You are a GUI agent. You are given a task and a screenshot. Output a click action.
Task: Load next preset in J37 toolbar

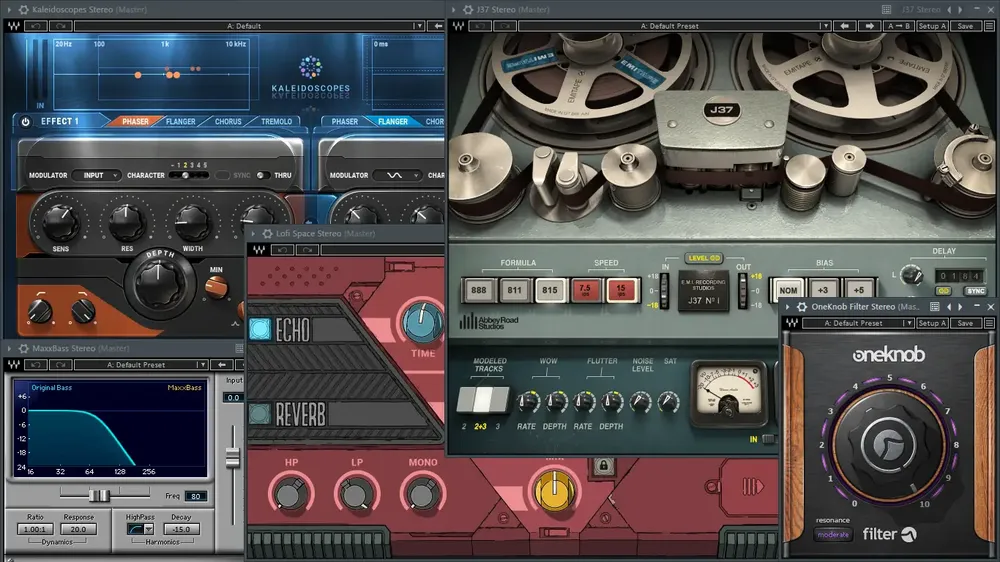pyautogui.click(x=869, y=26)
